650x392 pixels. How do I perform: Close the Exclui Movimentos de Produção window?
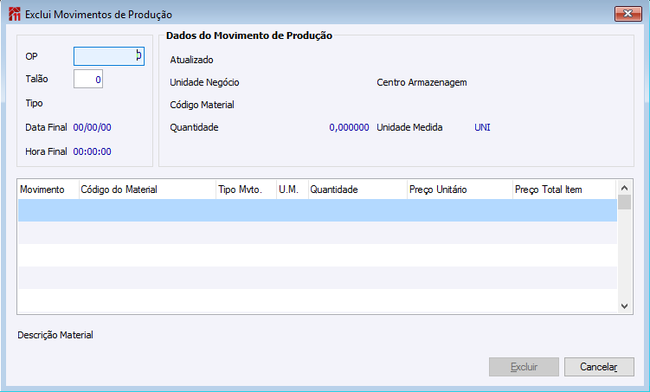(x=628, y=14)
